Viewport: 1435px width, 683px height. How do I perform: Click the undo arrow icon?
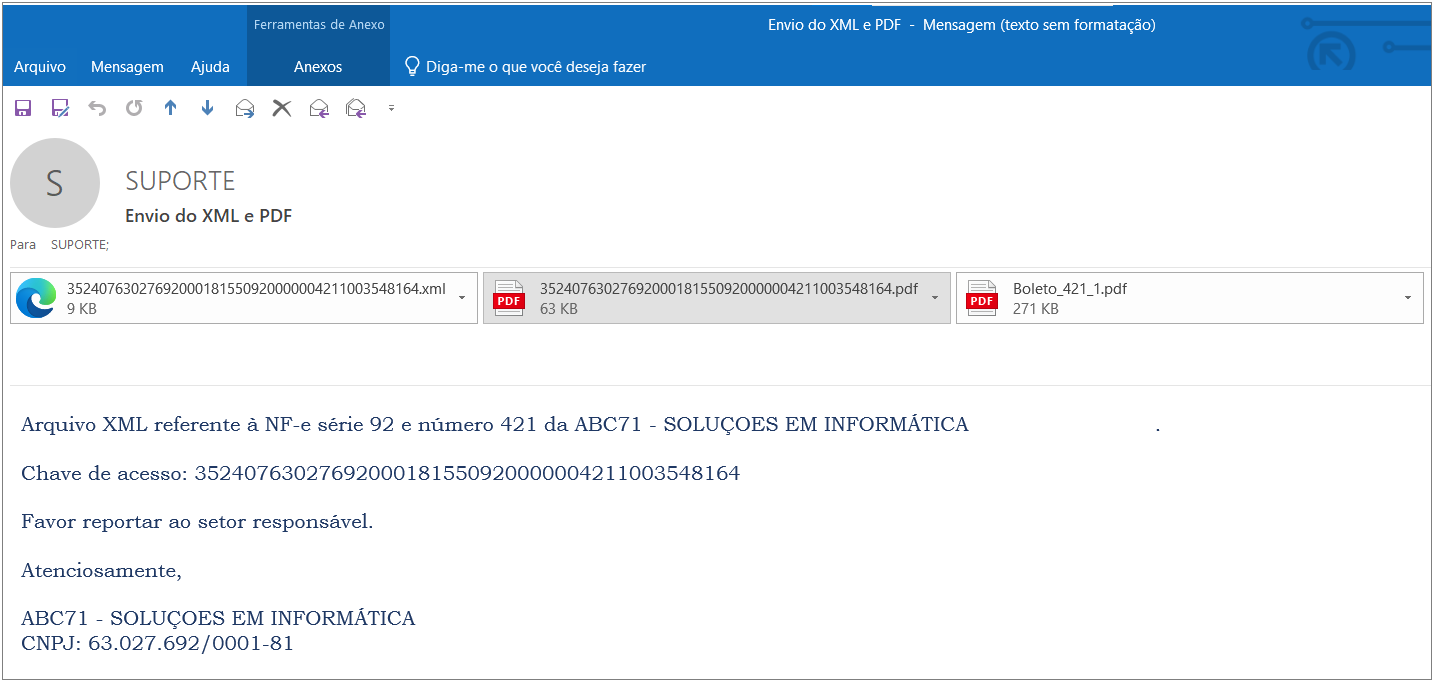click(x=97, y=108)
